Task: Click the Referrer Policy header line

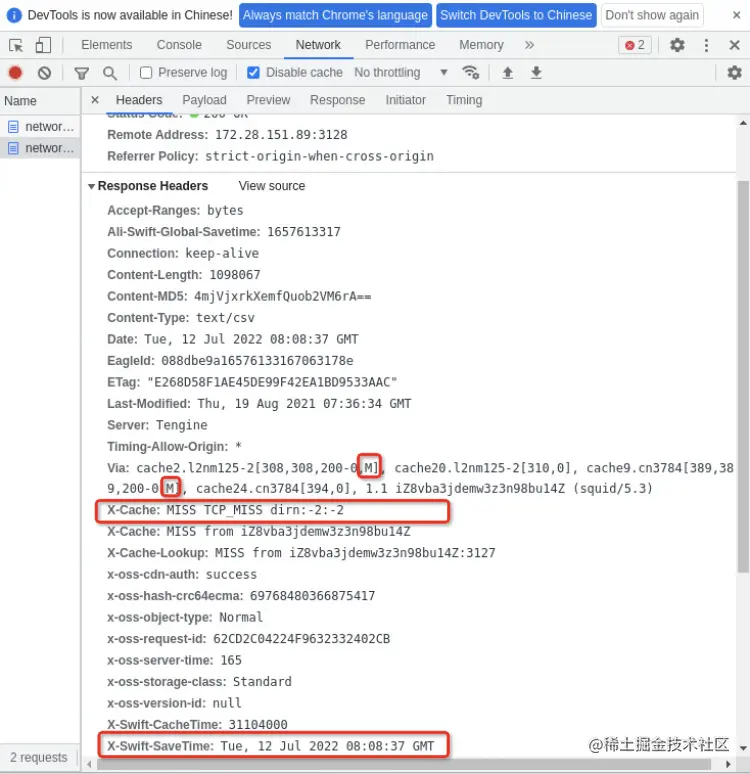Action: coord(270,156)
